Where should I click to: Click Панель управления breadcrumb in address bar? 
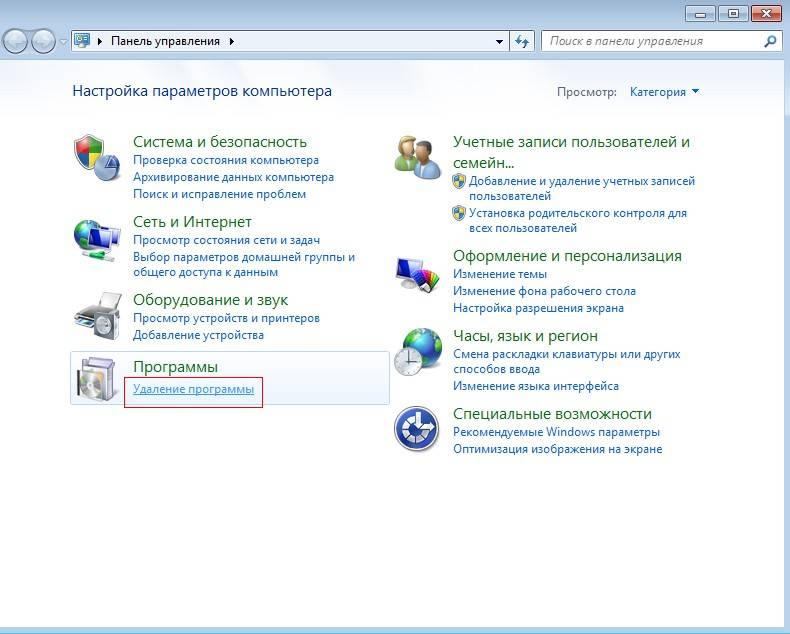coord(165,41)
